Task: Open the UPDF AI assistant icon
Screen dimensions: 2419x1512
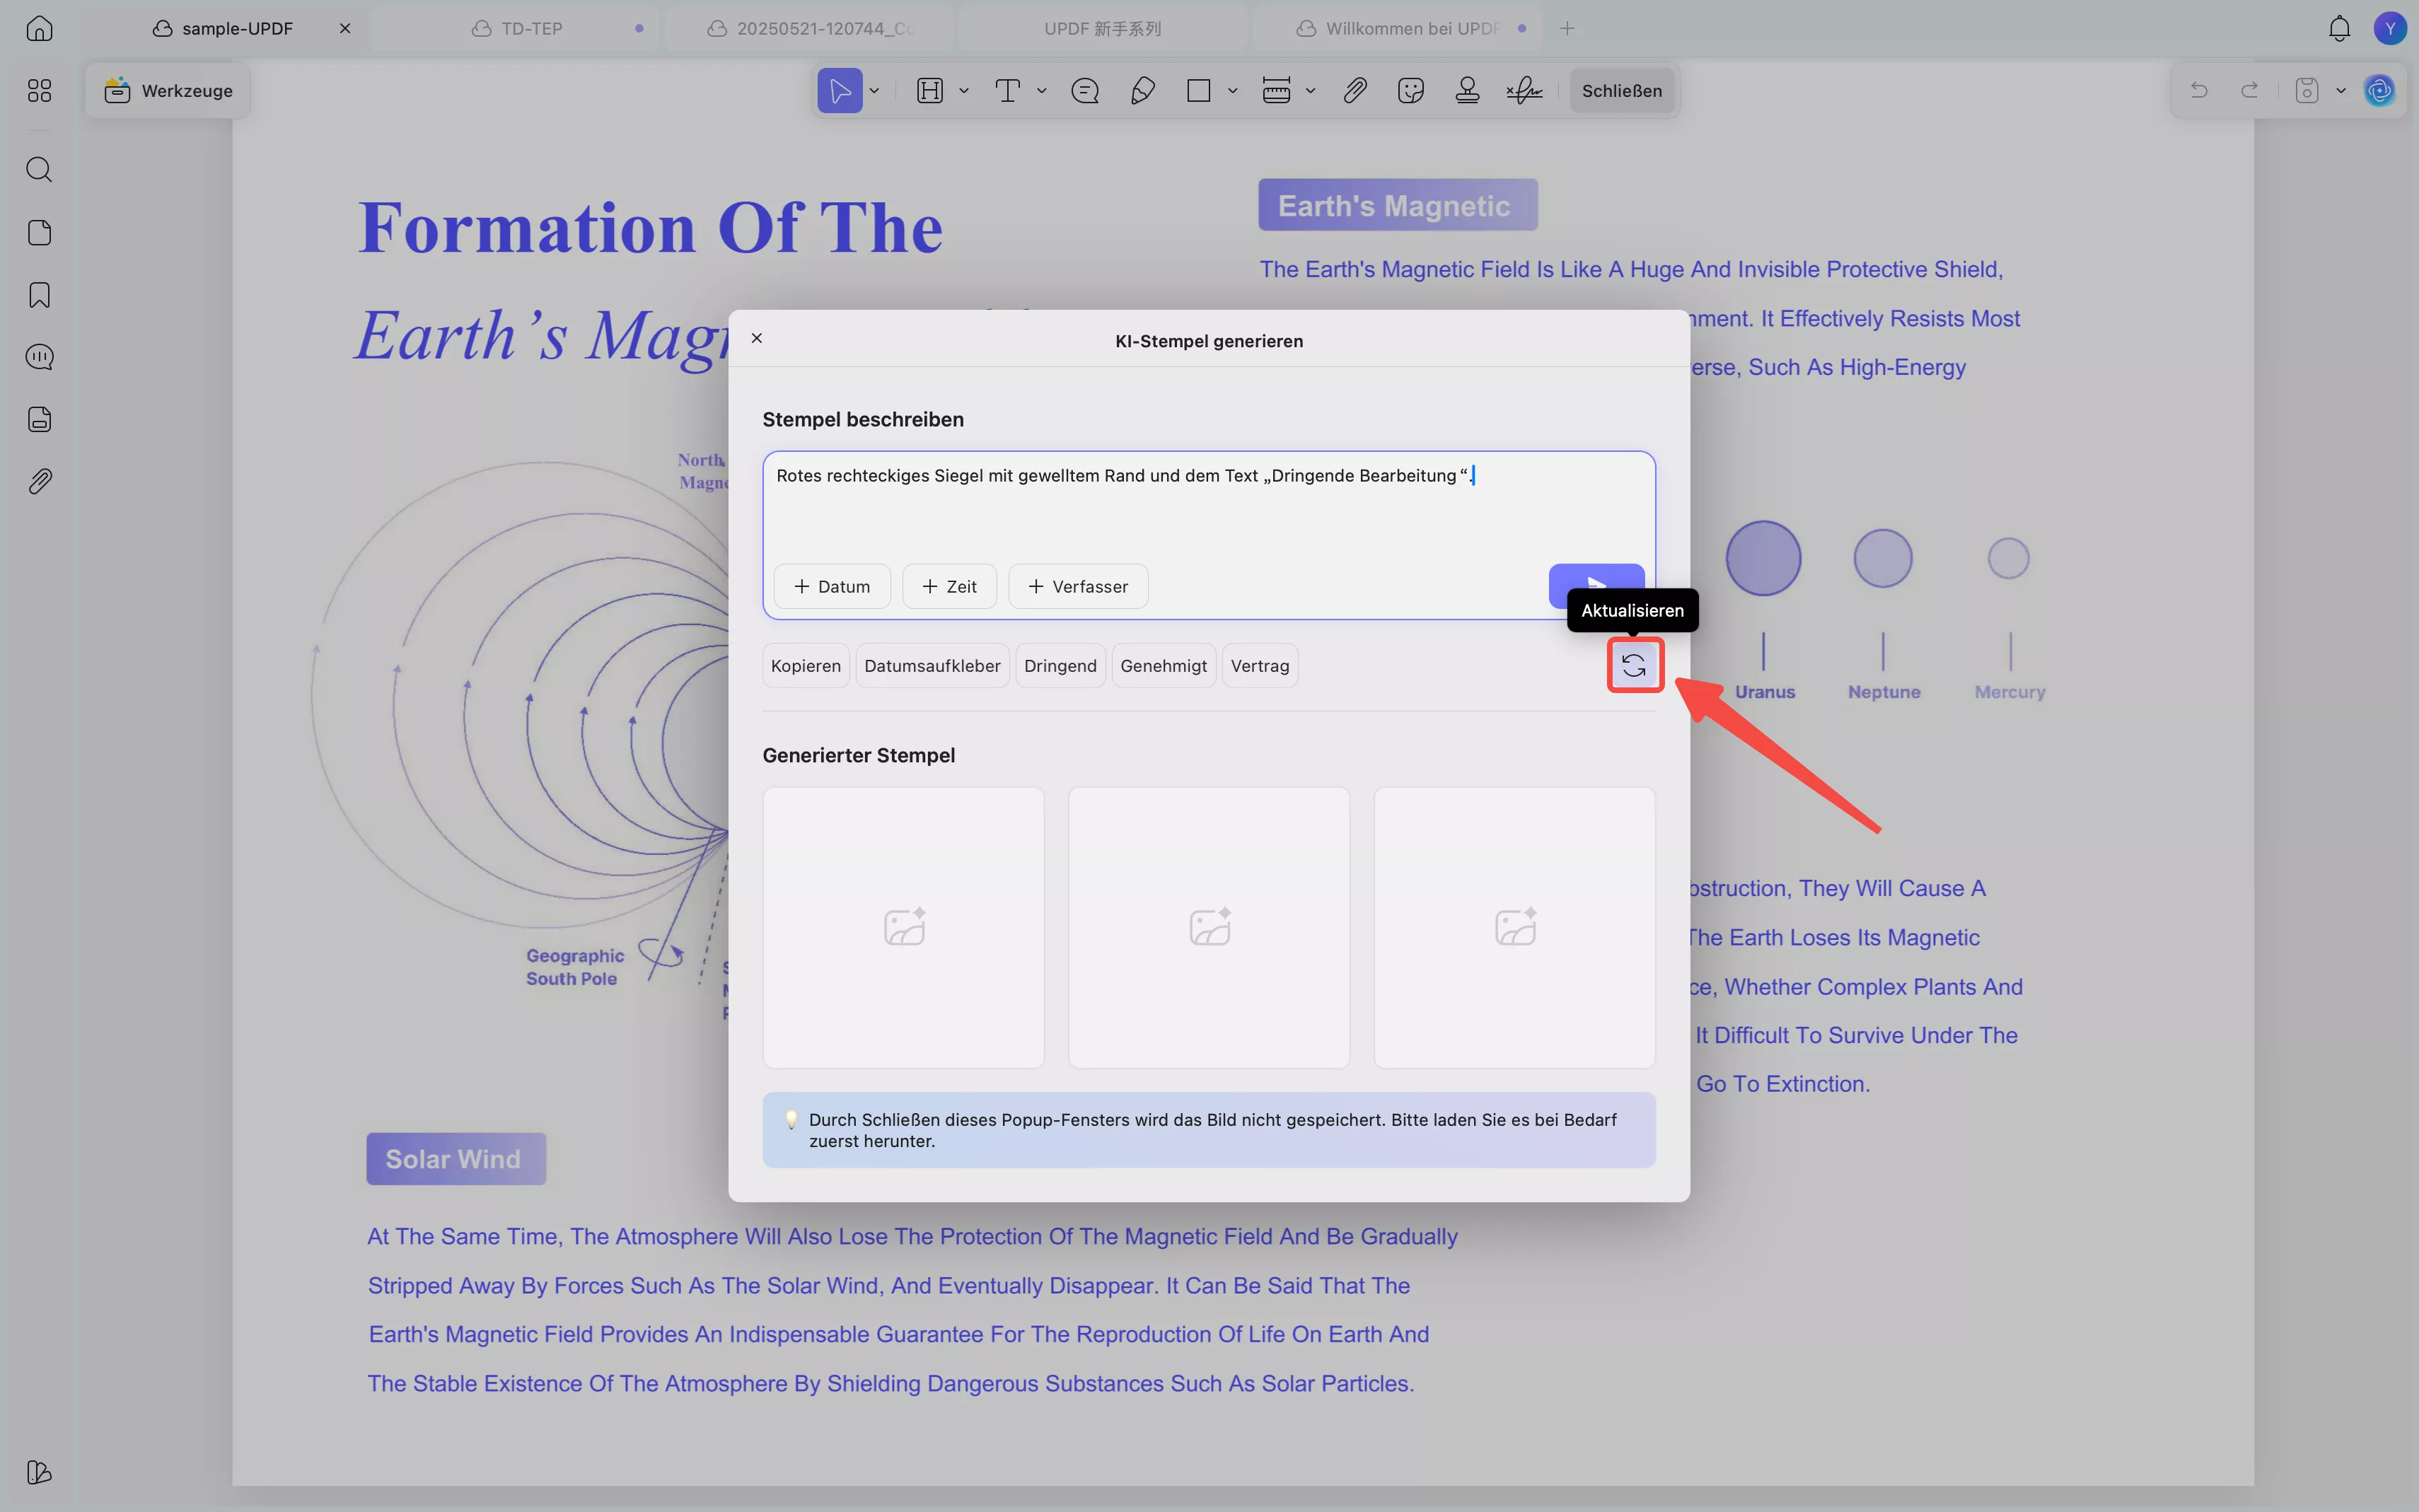Action: pyautogui.click(x=2379, y=91)
